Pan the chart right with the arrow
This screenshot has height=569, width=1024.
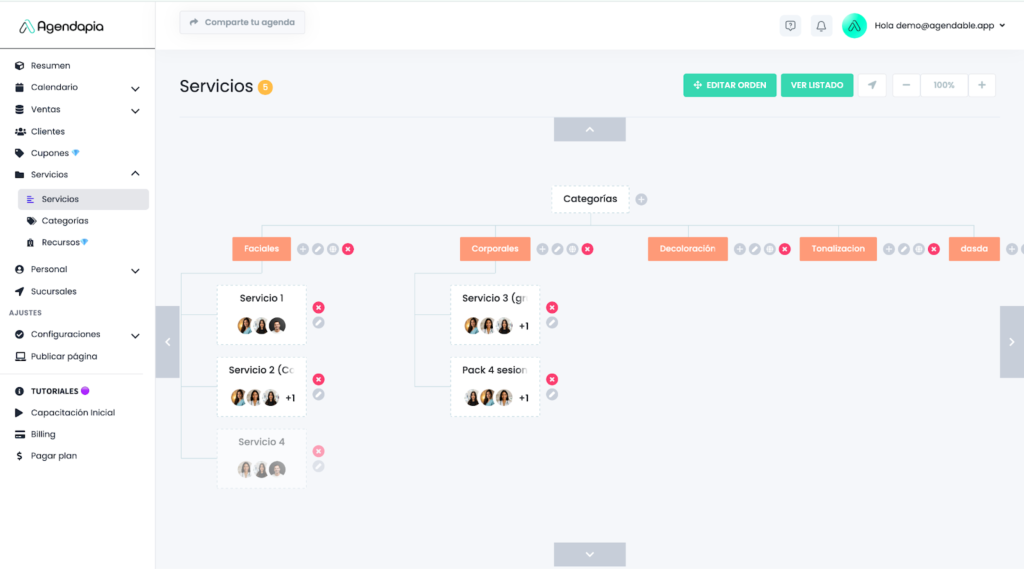[x=1011, y=342]
